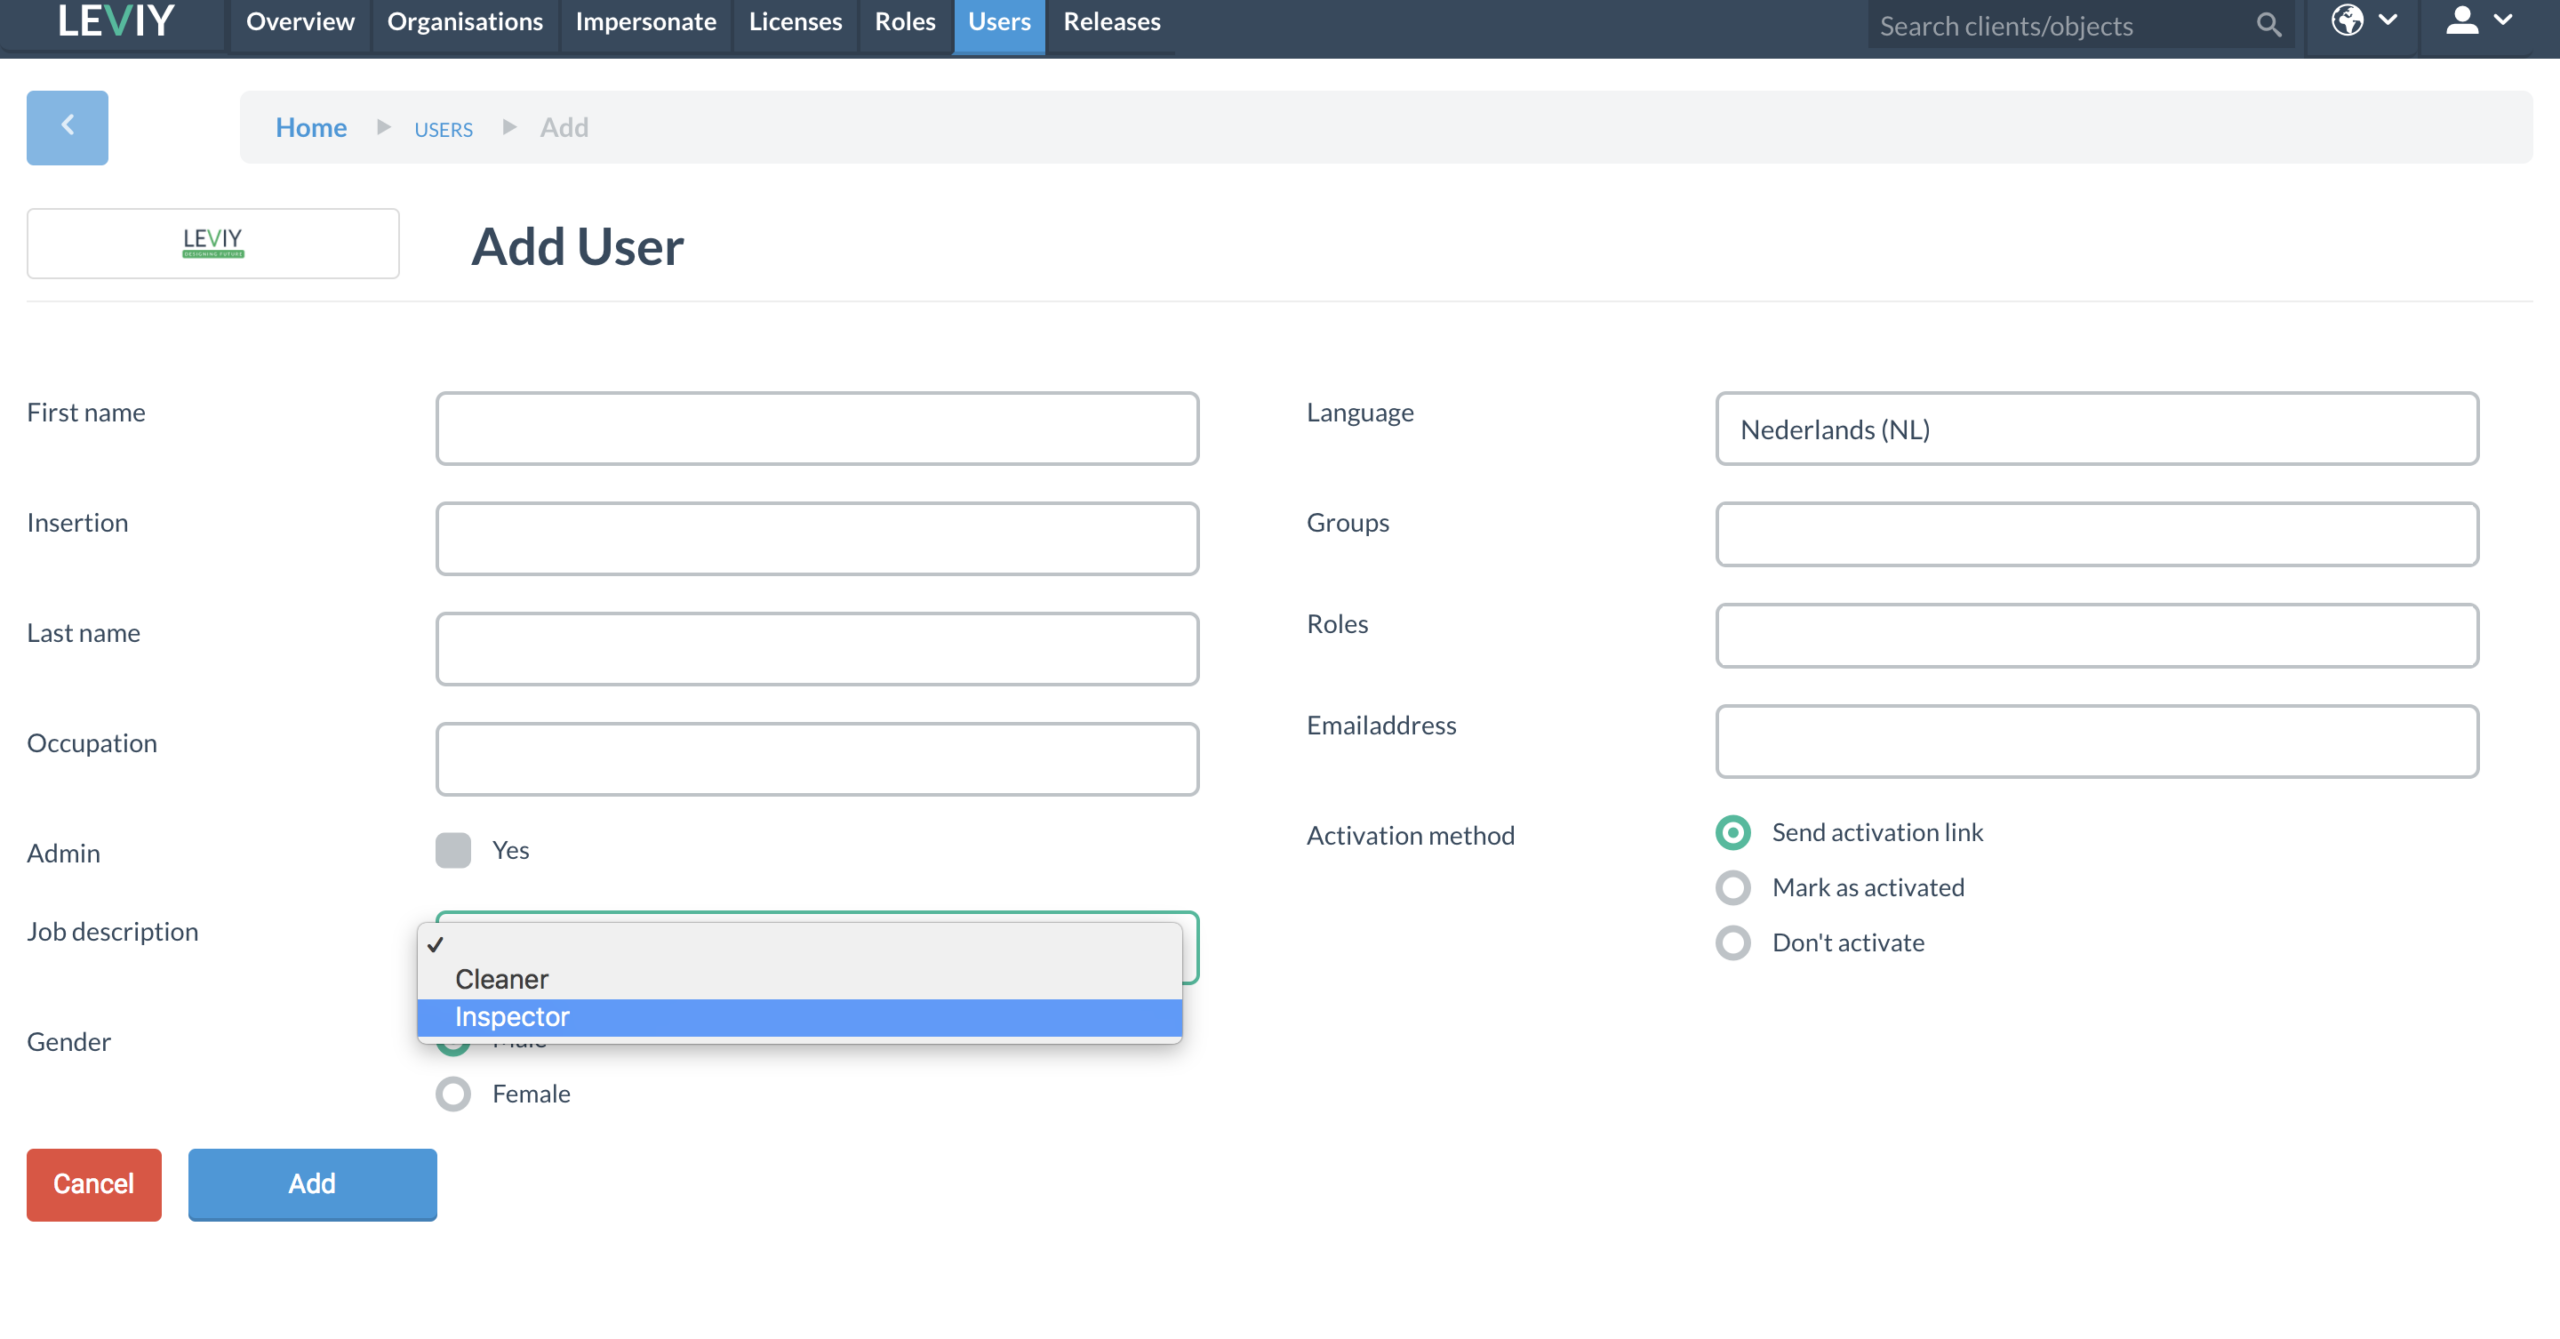
Task: Click the Roles selection field
Action: (2097, 635)
